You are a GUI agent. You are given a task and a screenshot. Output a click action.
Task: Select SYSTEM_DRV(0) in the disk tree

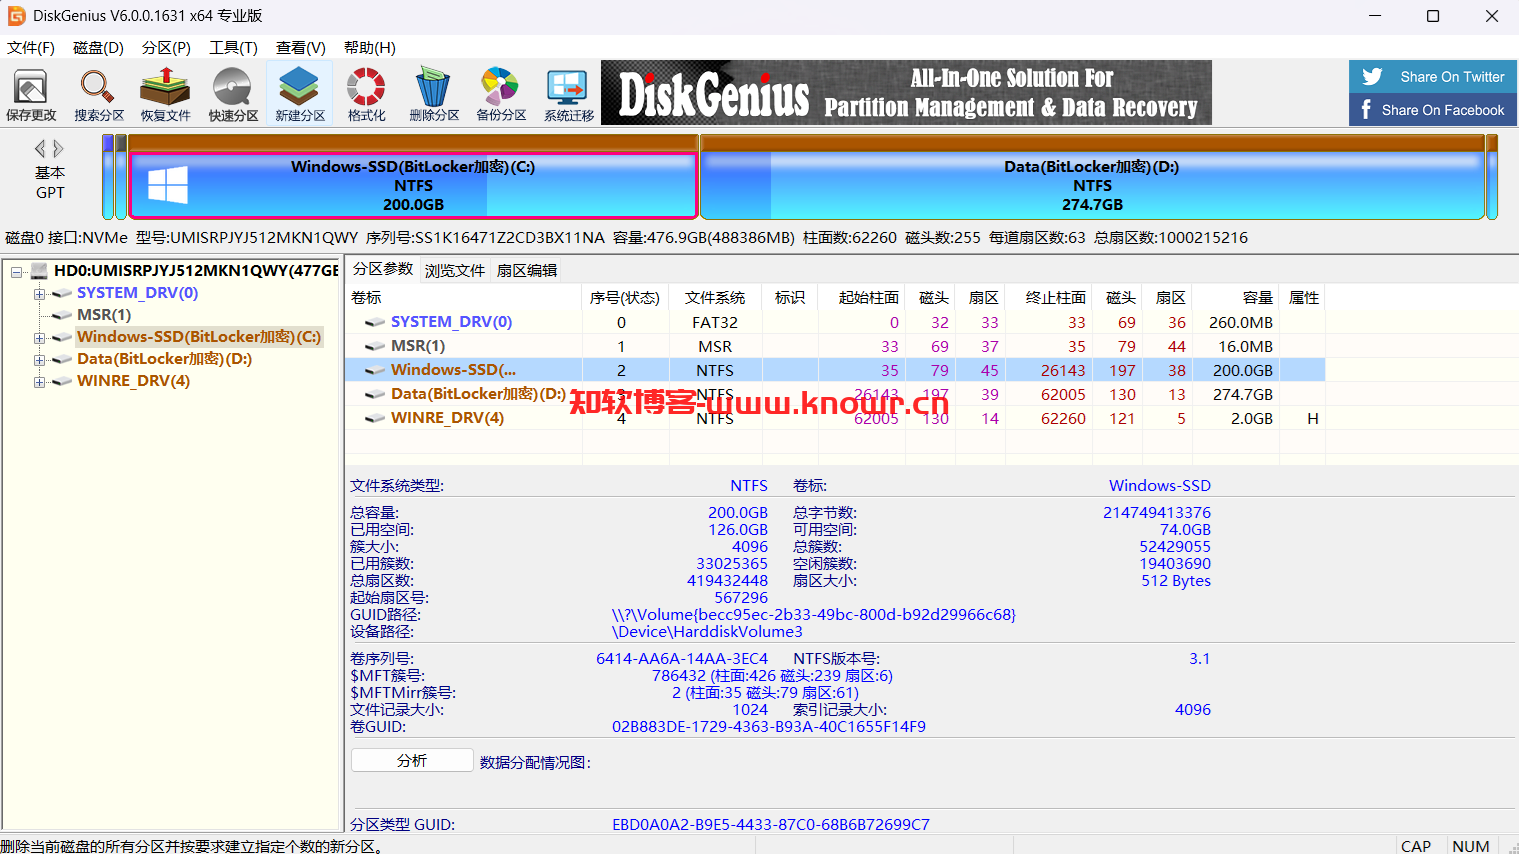click(137, 293)
